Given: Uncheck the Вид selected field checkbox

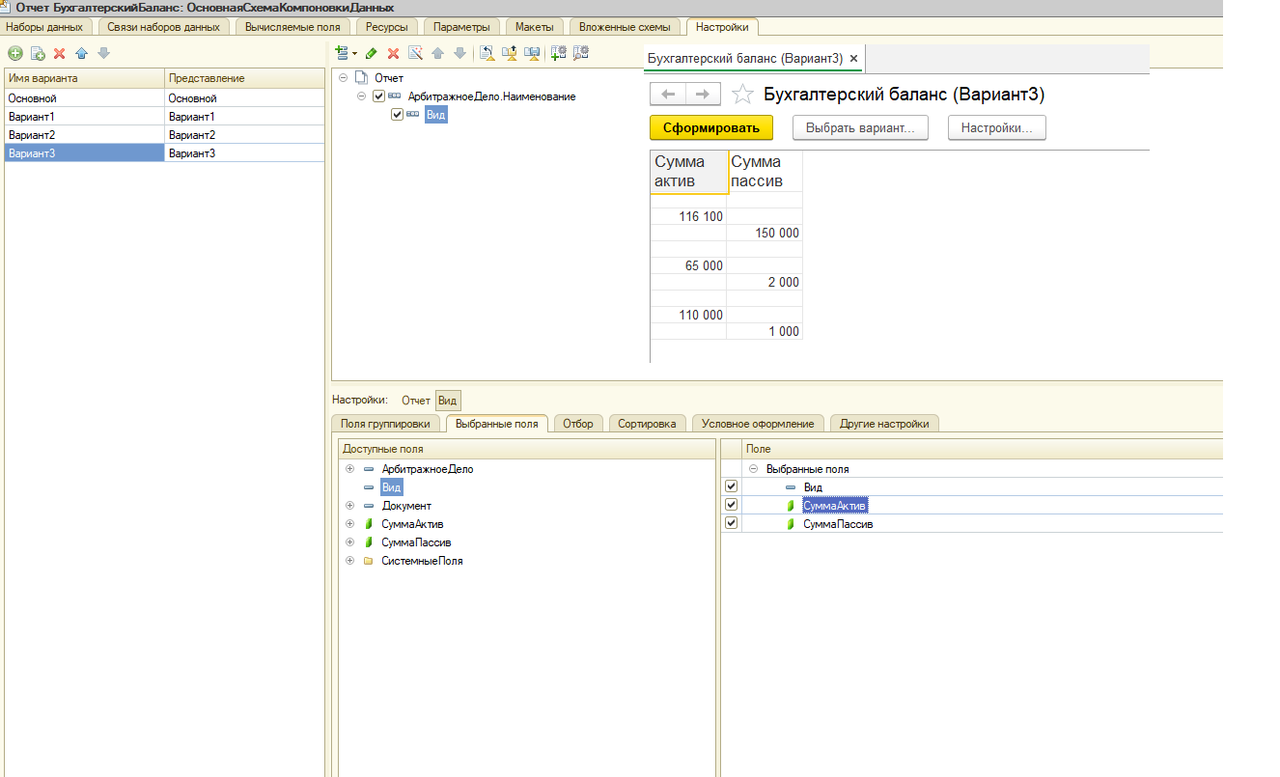Looking at the screenshot, I should pyautogui.click(x=731, y=486).
